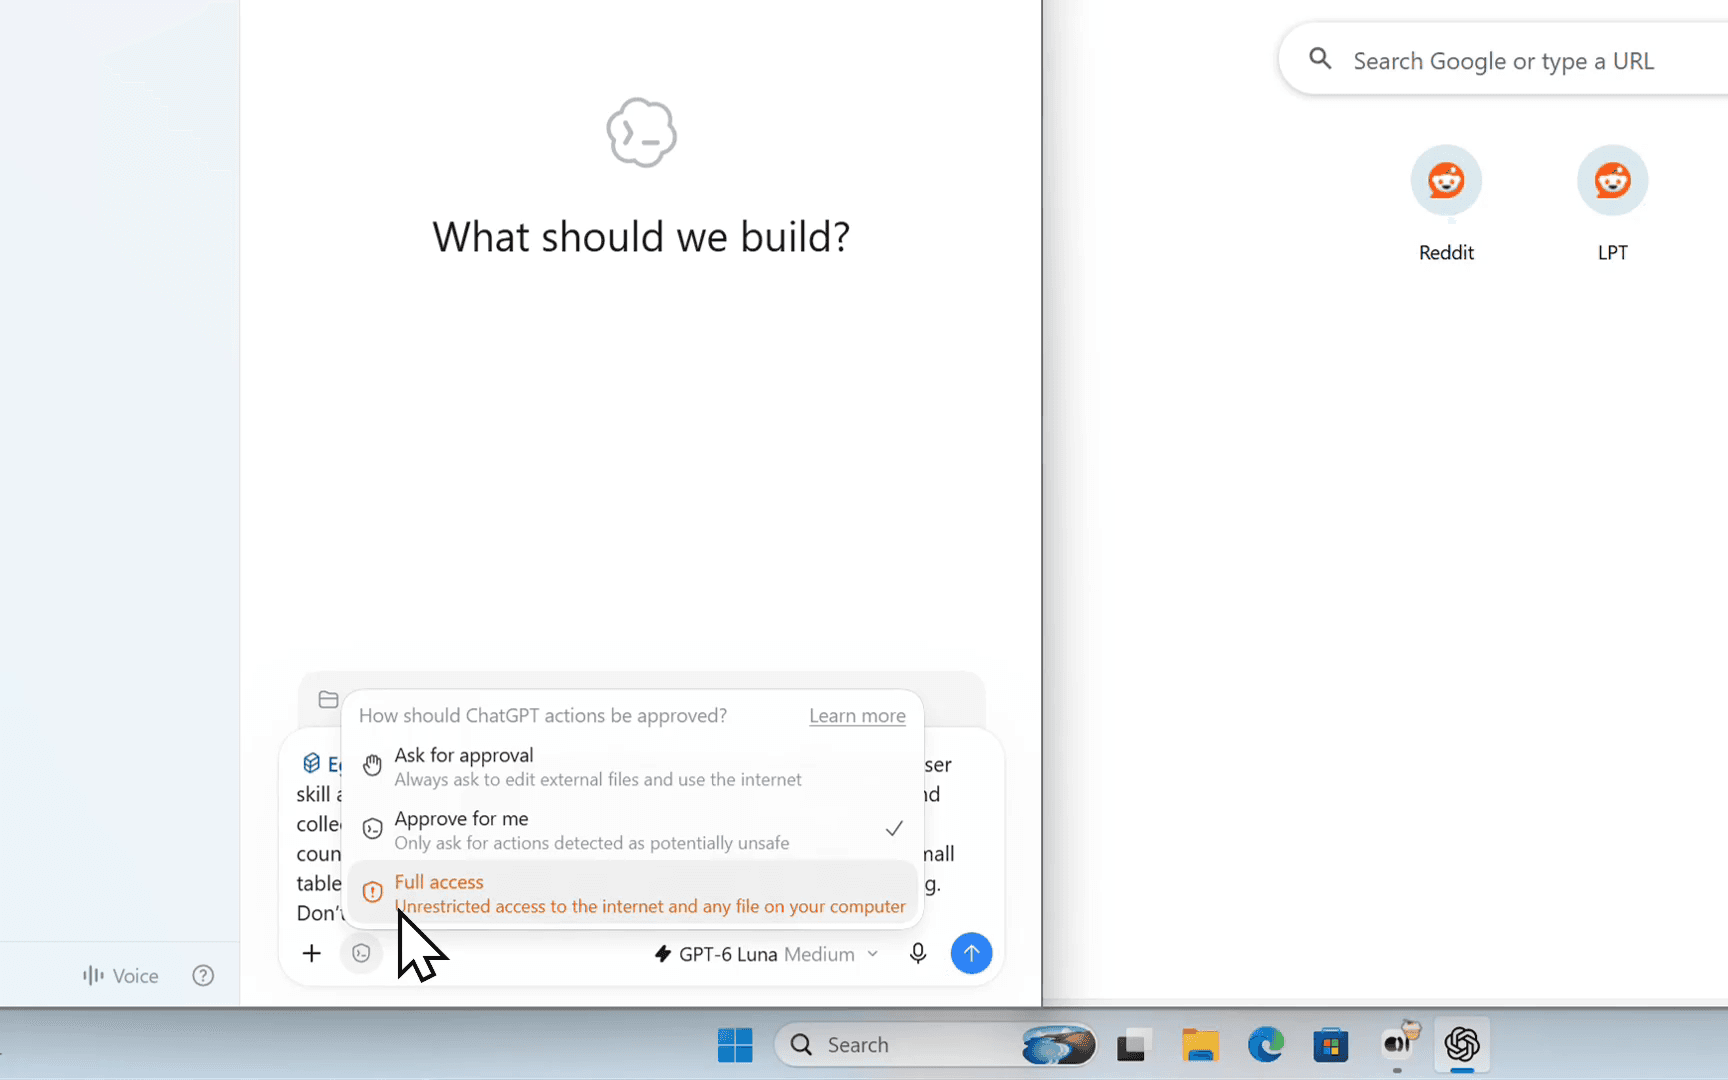Image resolution: width=1728 pixels, height=1080 pixels.
Task: Click the "What should we build?" heading
Action: tap(641, 237)
